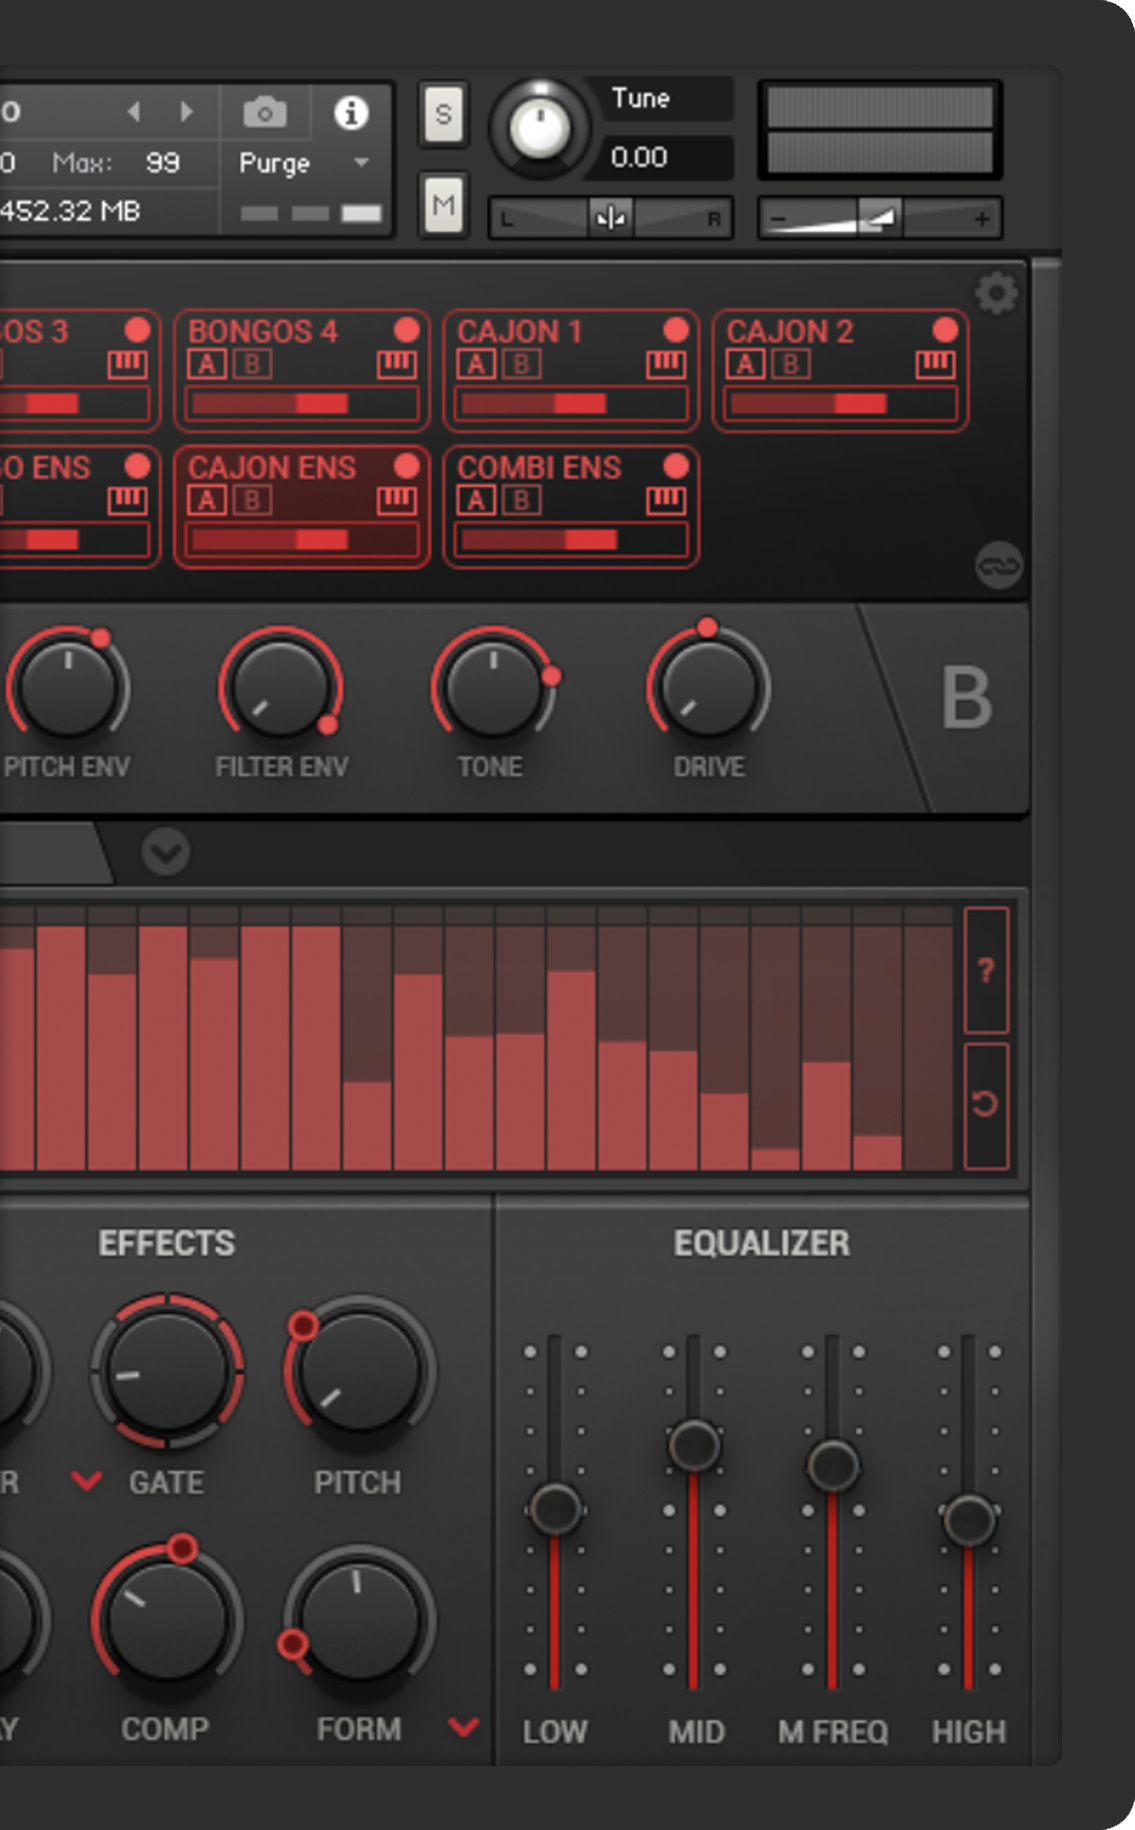
Task: Adjust CAJON 1 level bar
Action: coord(572,404)
